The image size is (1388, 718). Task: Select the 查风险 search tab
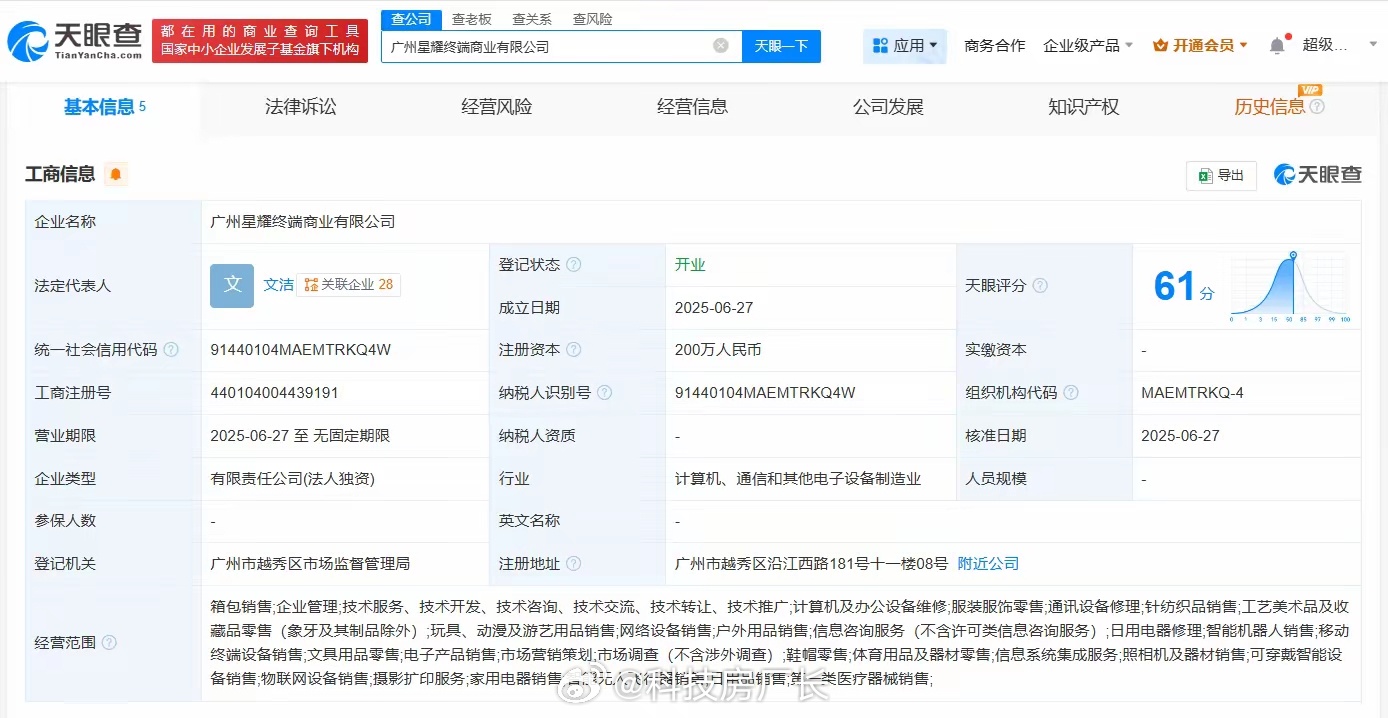(593, 19)
